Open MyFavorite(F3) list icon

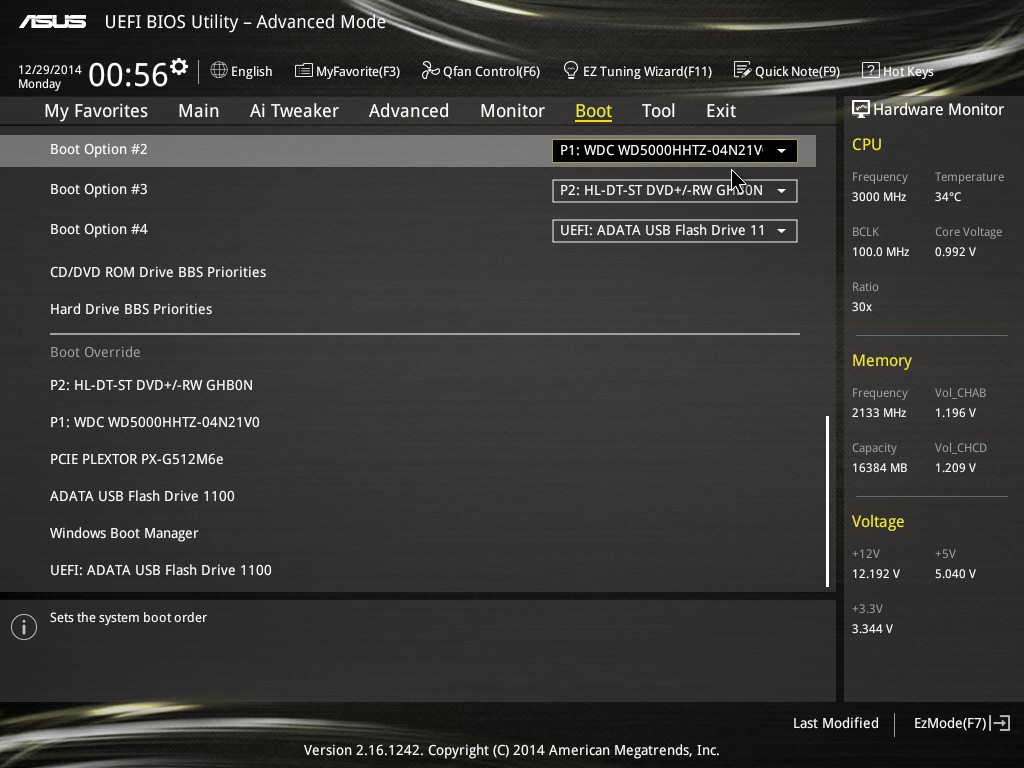(303, 71)
